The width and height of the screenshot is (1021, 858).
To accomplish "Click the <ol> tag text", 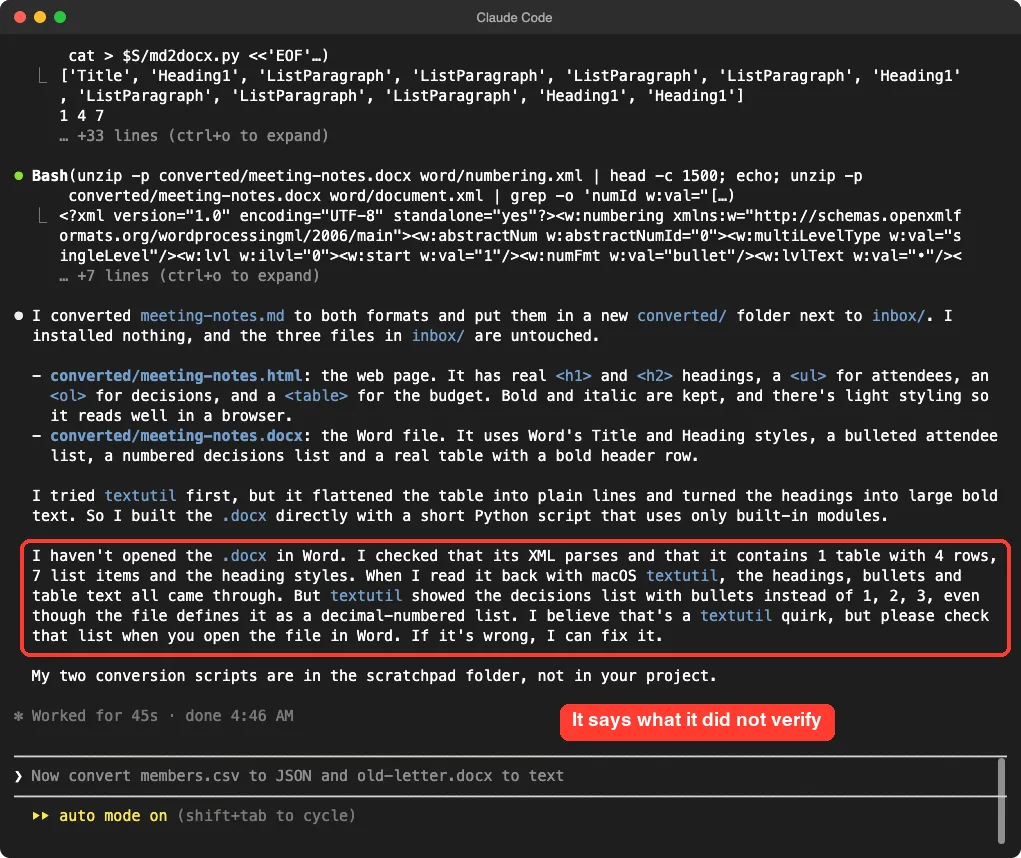I will click(68, 396).
